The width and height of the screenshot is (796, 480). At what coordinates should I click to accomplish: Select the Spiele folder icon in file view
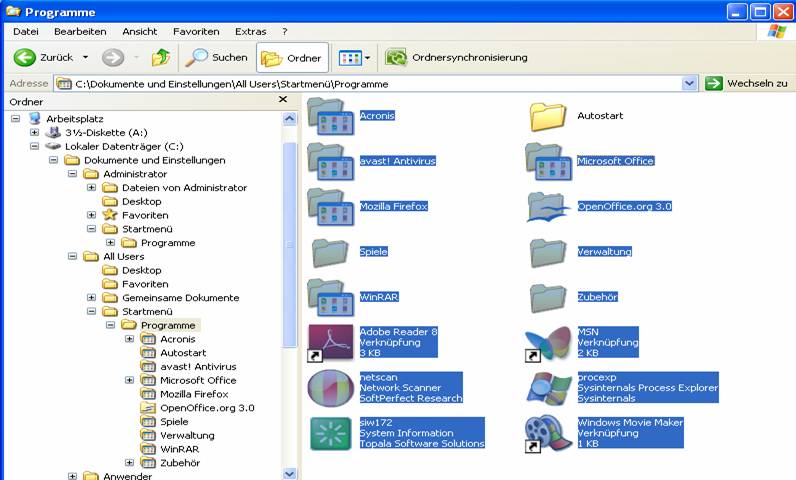[x=330, y=253]
